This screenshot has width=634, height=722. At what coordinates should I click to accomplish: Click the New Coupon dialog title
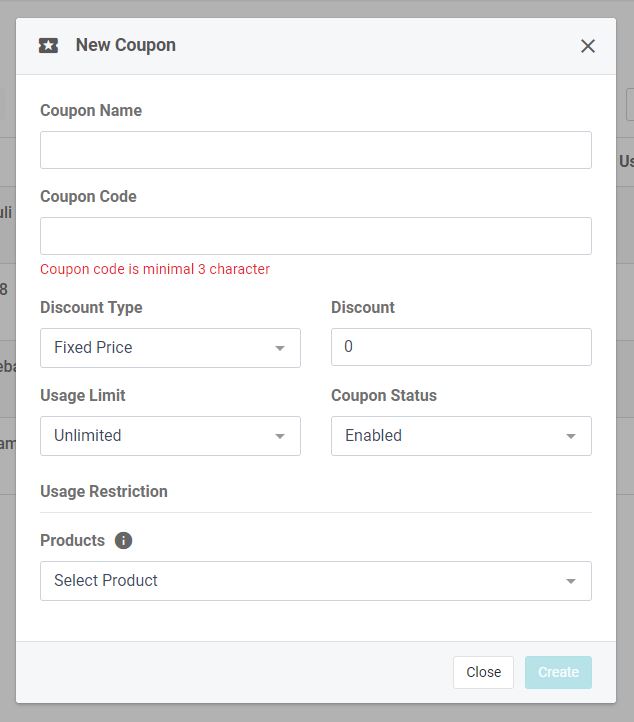(125, 45)
